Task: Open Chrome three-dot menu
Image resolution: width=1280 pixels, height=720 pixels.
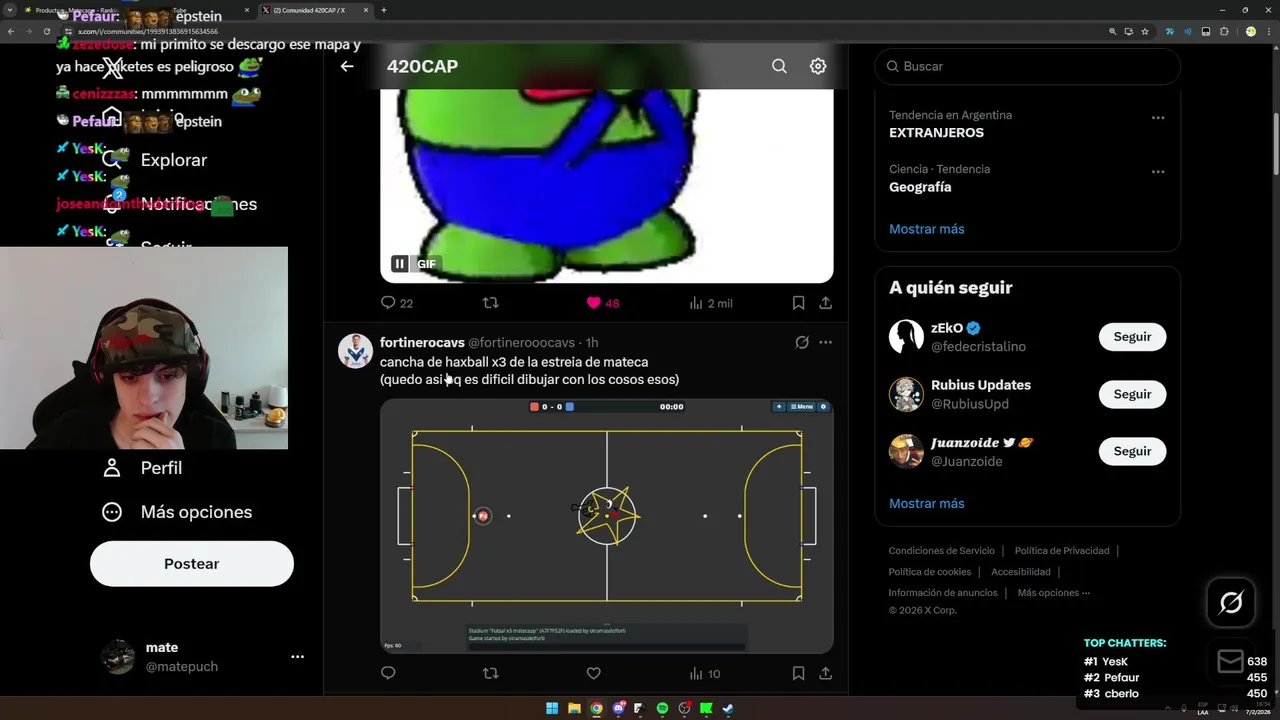Action: tap(1270, 31)
